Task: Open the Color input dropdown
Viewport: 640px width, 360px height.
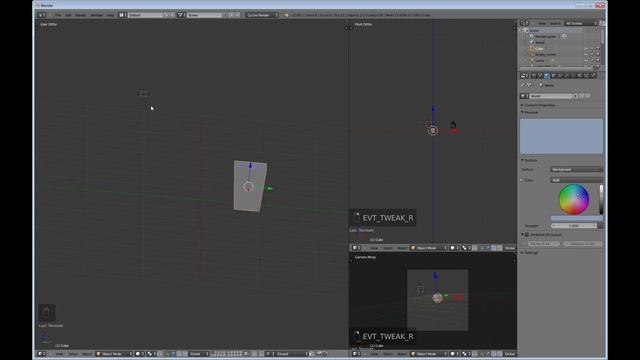Action: [576, 180]
